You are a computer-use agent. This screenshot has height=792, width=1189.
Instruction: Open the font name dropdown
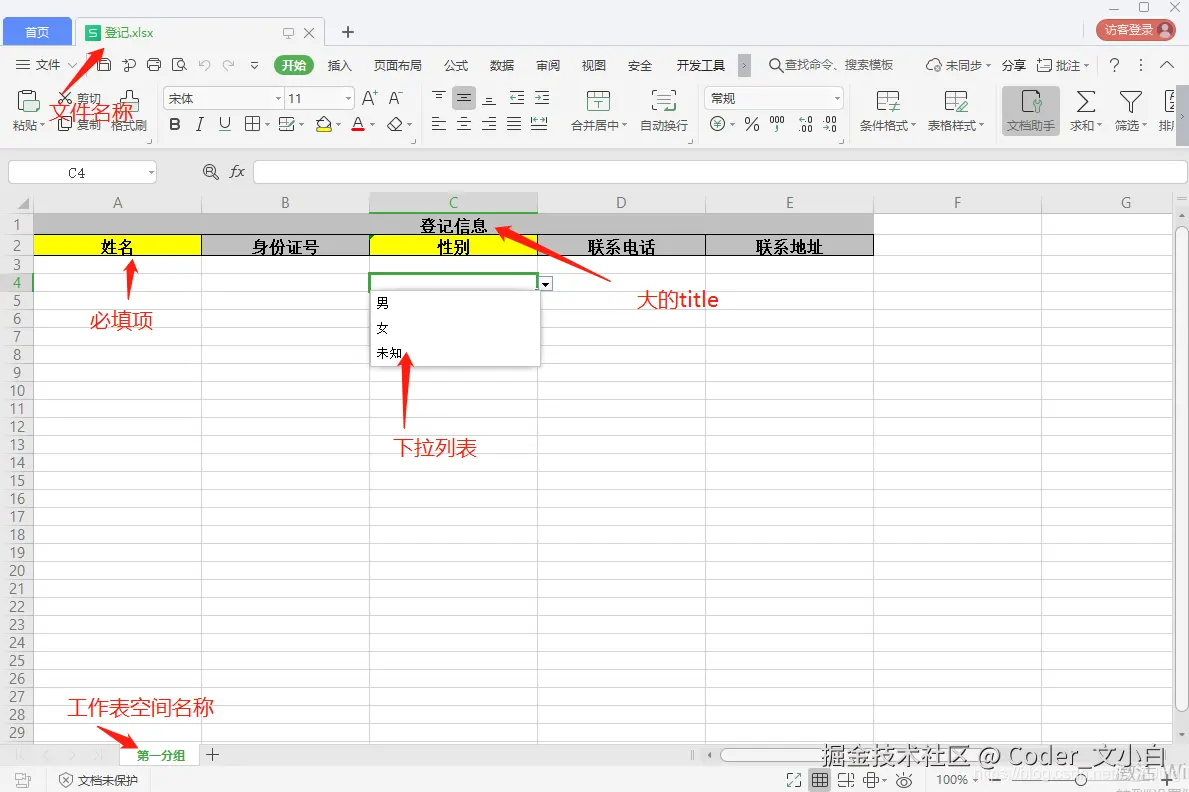click(278, 99)
